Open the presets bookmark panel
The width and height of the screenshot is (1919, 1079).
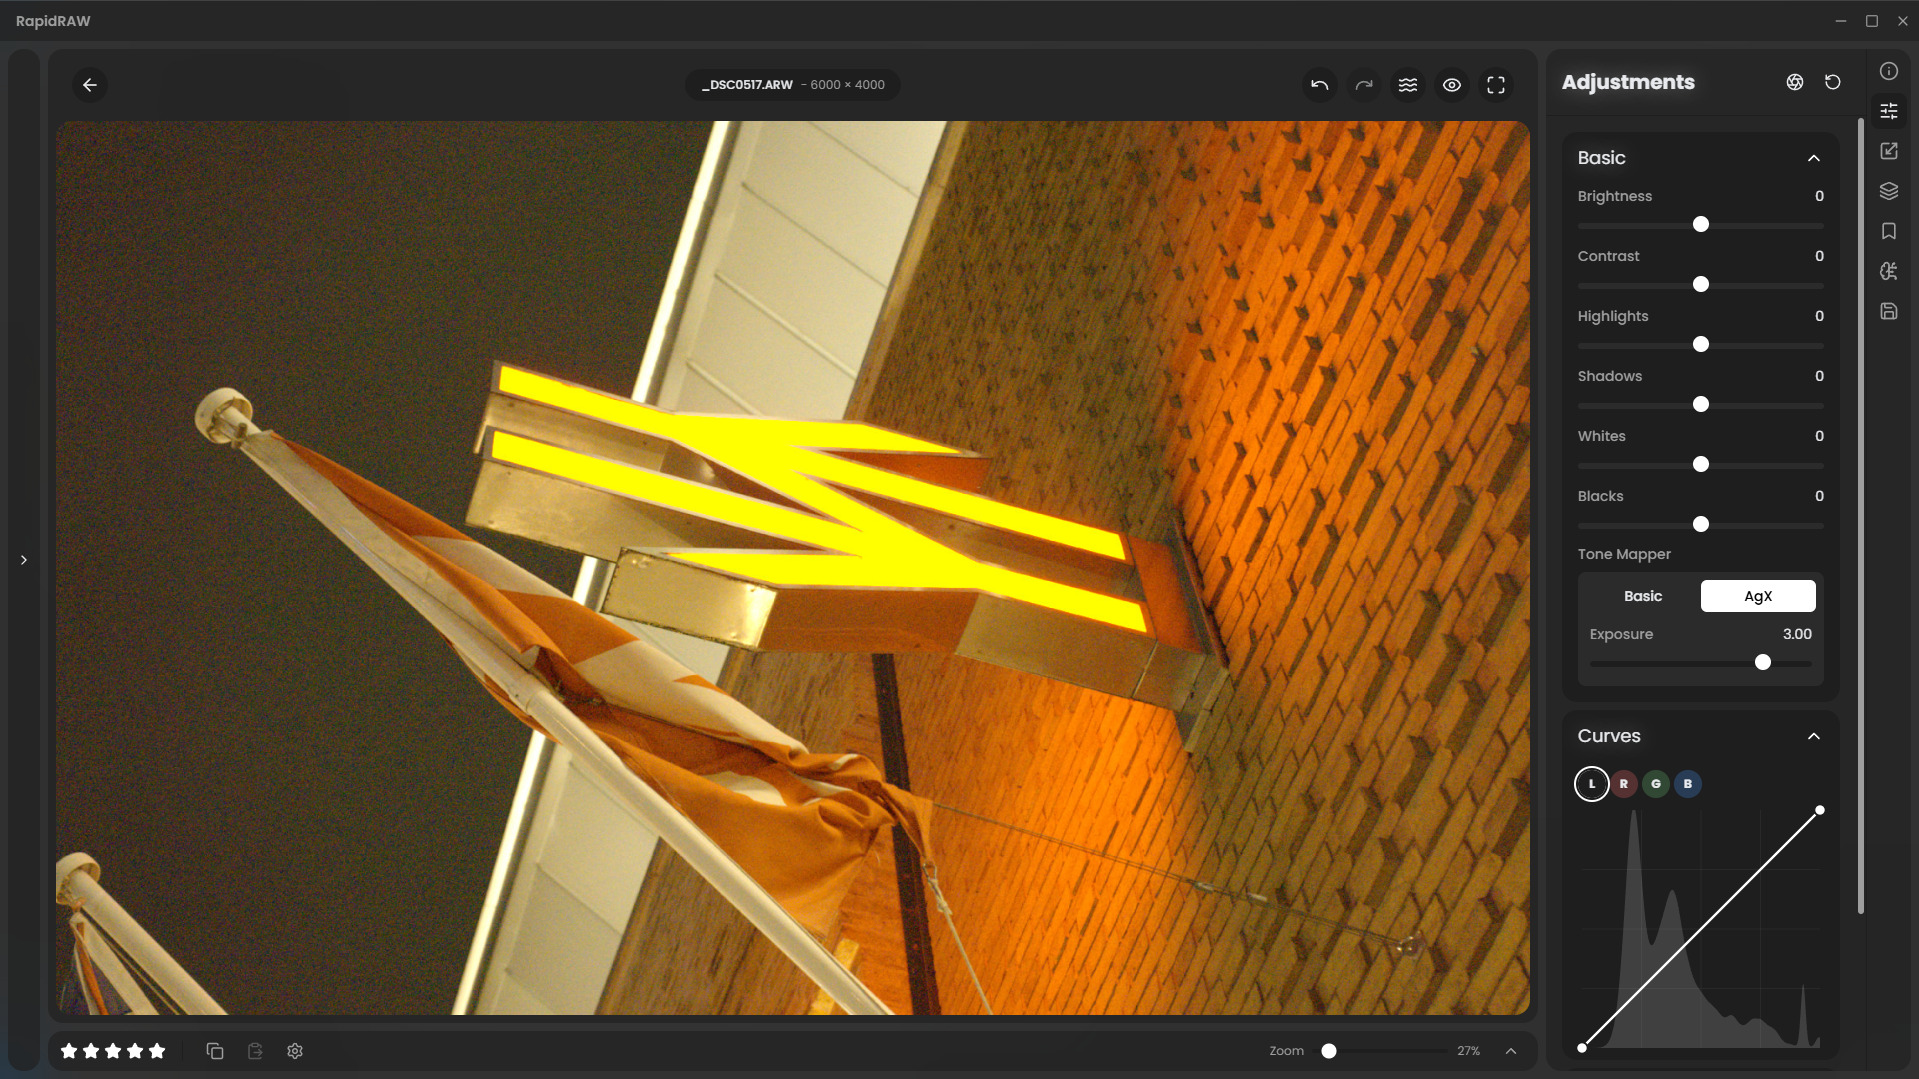tap(1888, 231)
